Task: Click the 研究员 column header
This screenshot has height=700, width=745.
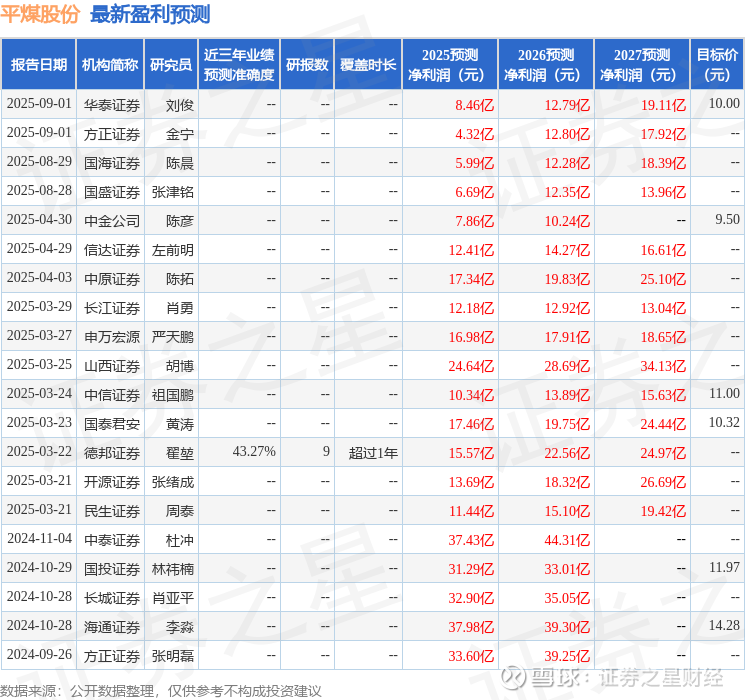Action: coord(171,65)
